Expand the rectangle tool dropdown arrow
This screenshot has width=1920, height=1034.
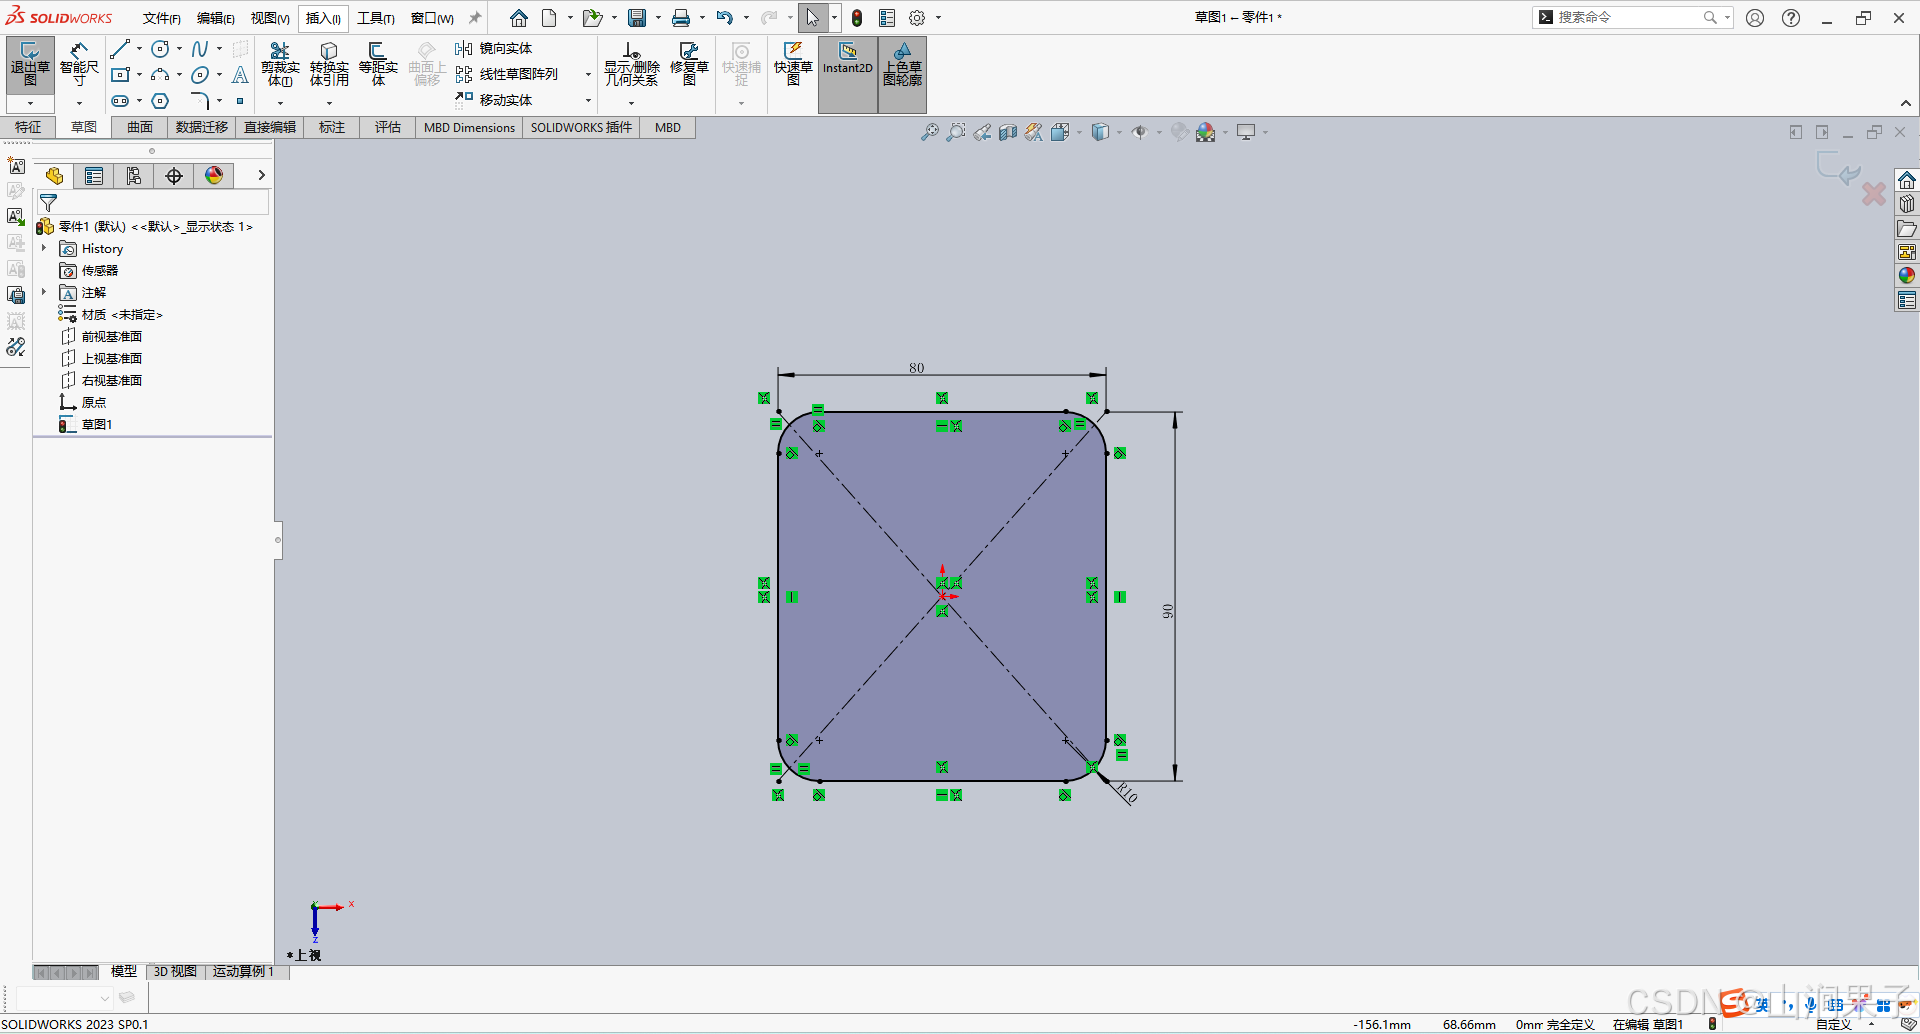coord(138,74)
